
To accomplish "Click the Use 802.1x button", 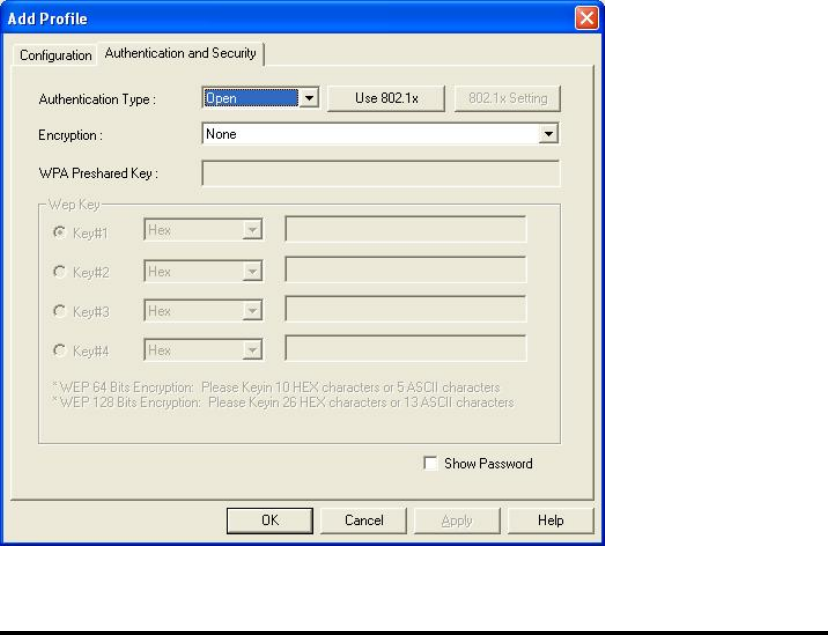I will (x=386, y=98).
